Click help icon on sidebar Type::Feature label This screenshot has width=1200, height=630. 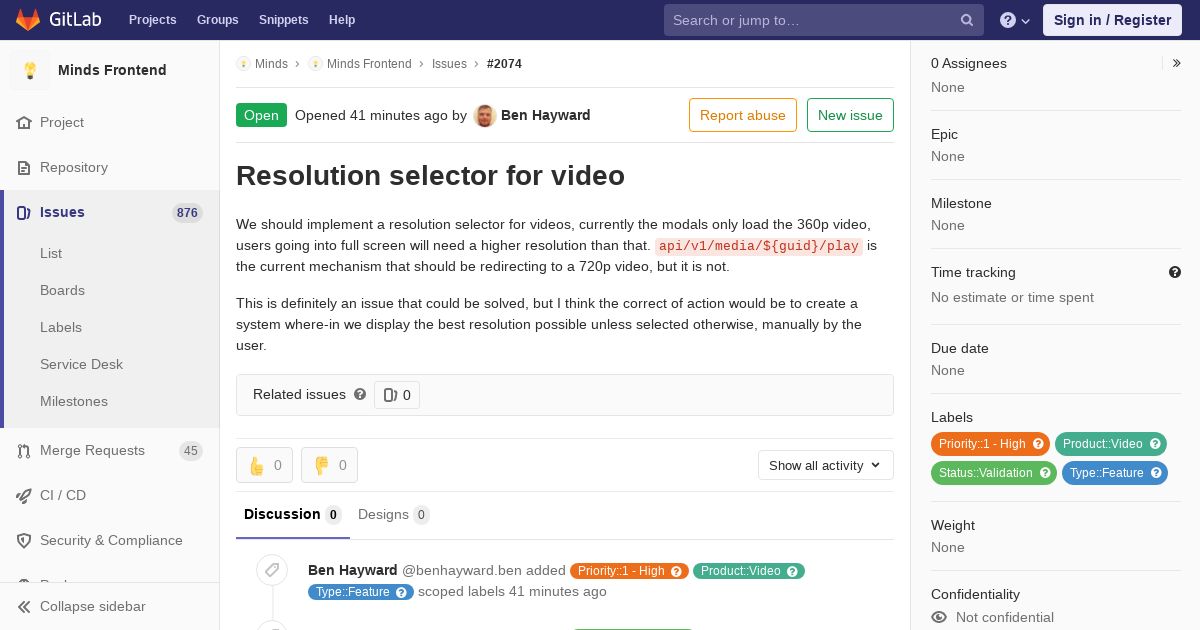(1156, 473)
